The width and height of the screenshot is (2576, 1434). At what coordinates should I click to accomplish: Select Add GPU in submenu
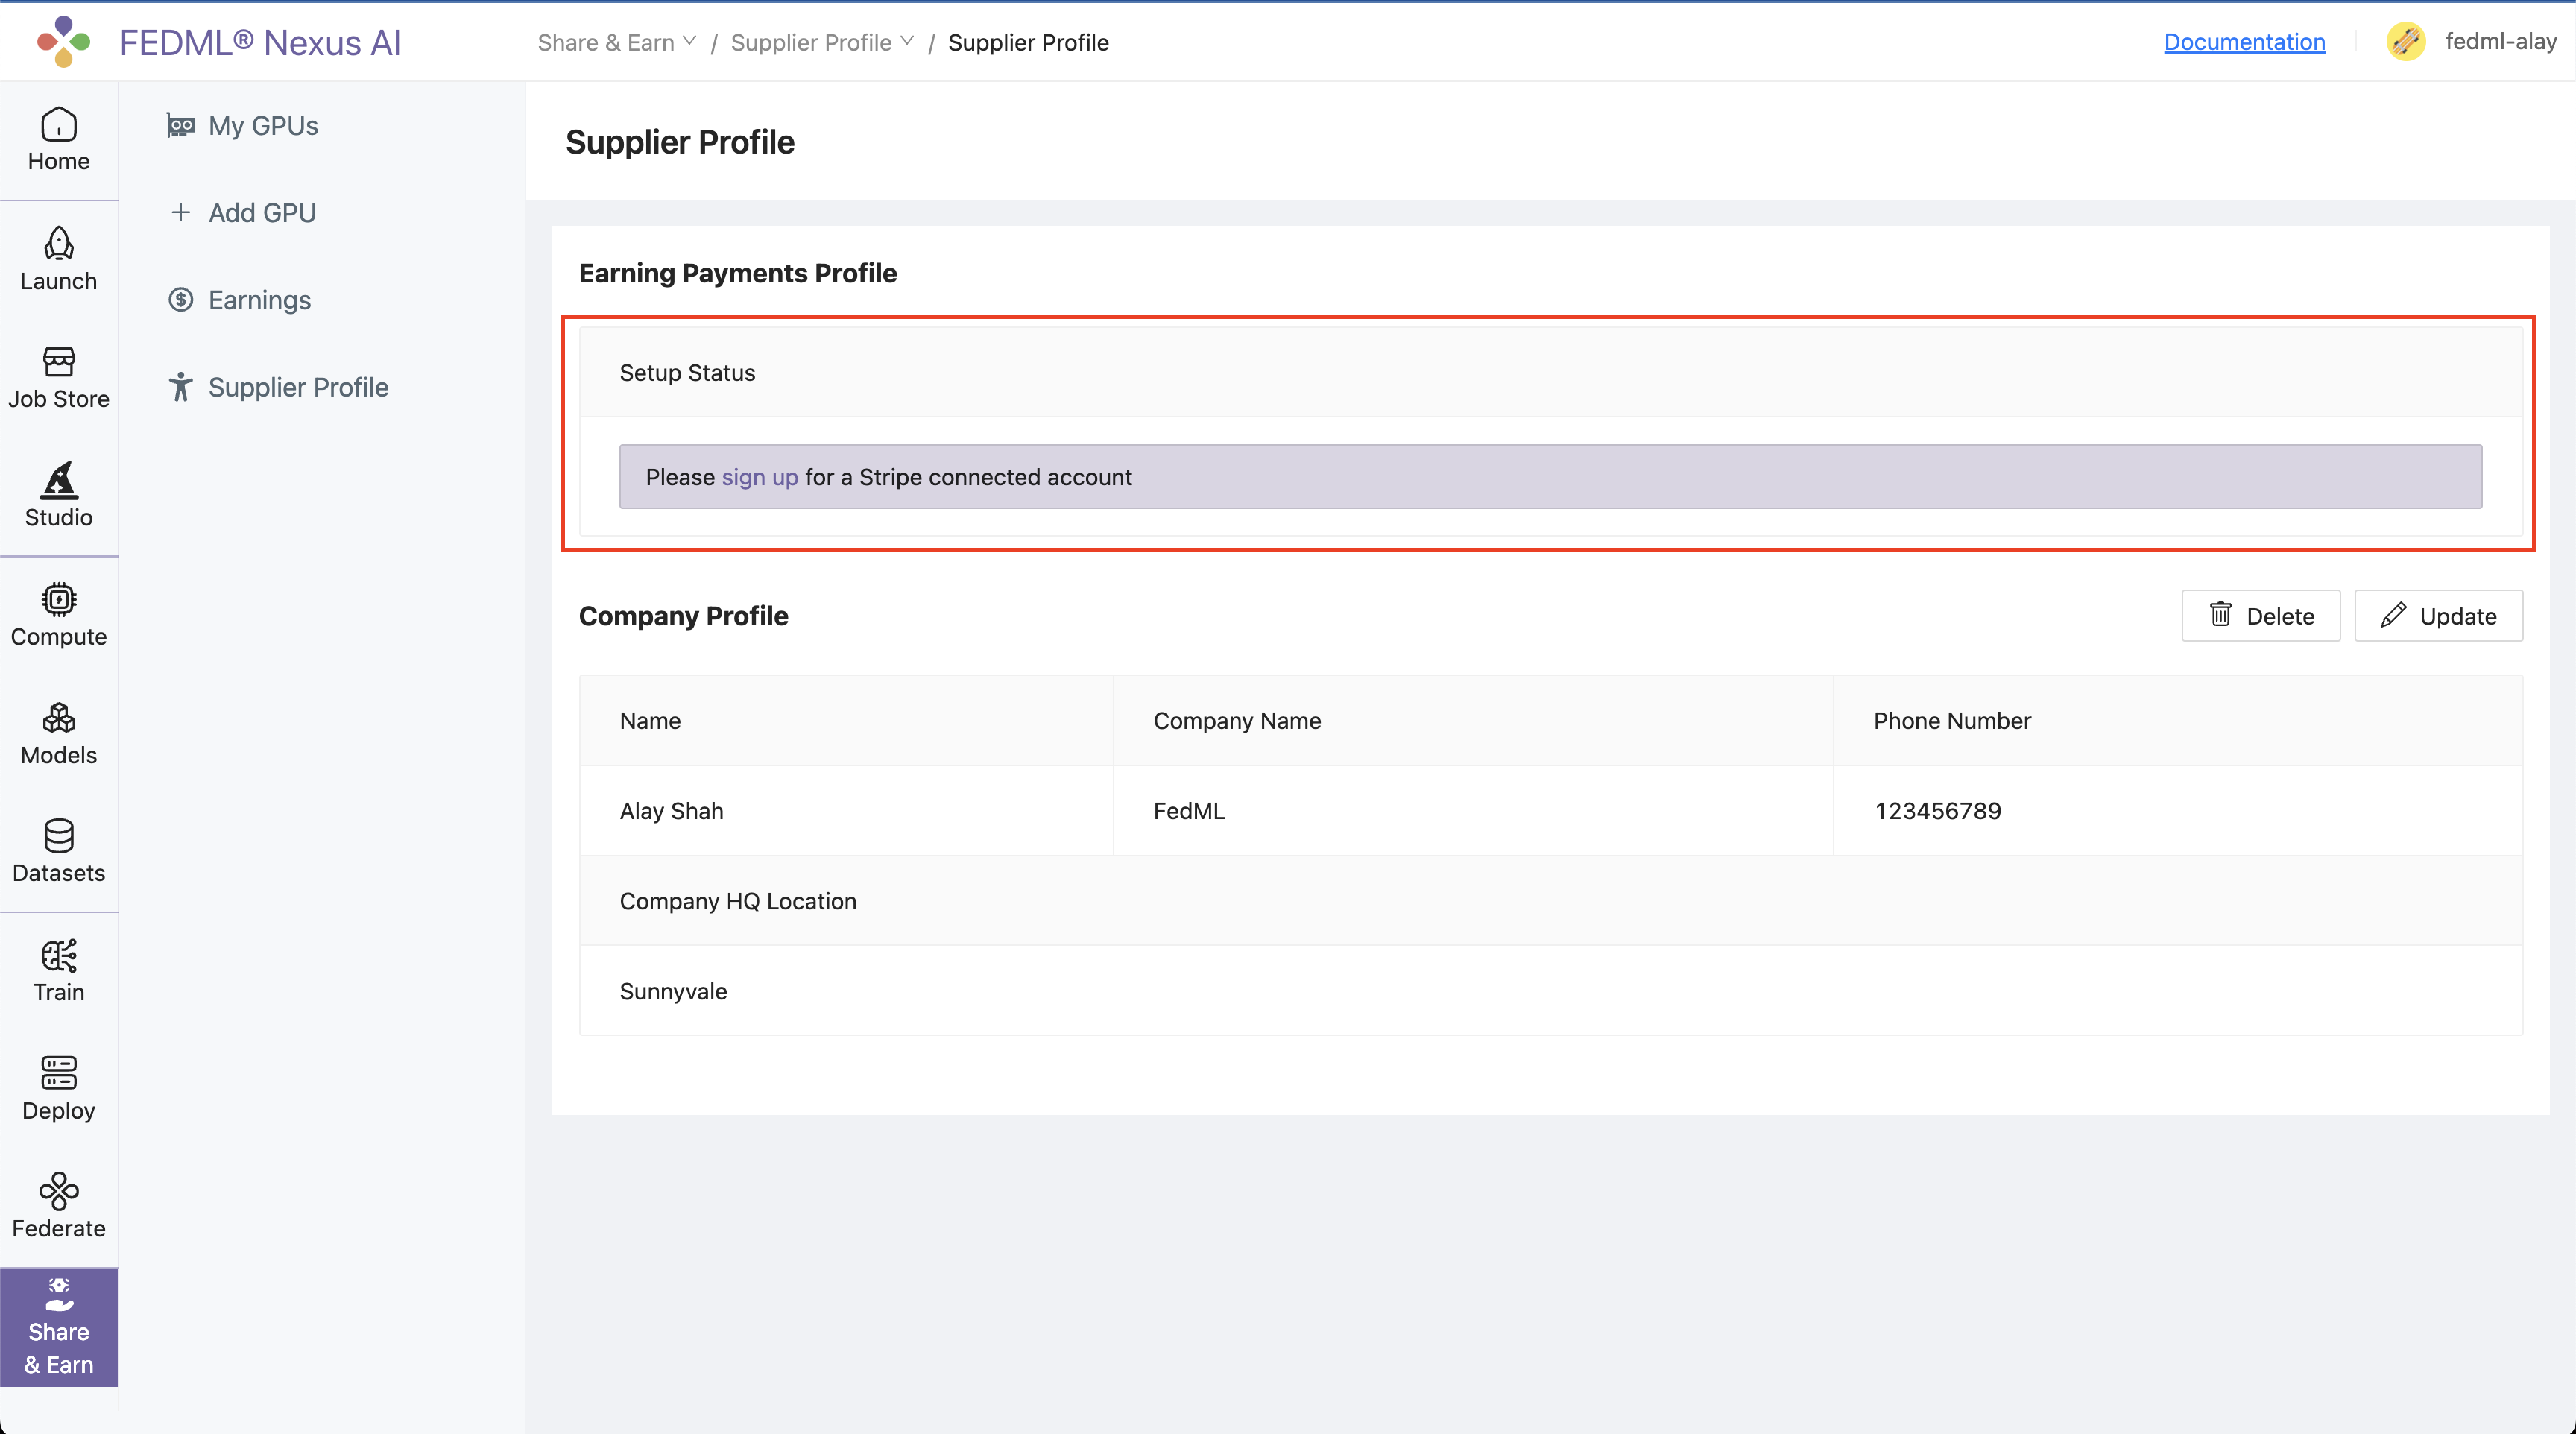pos(262,213)
